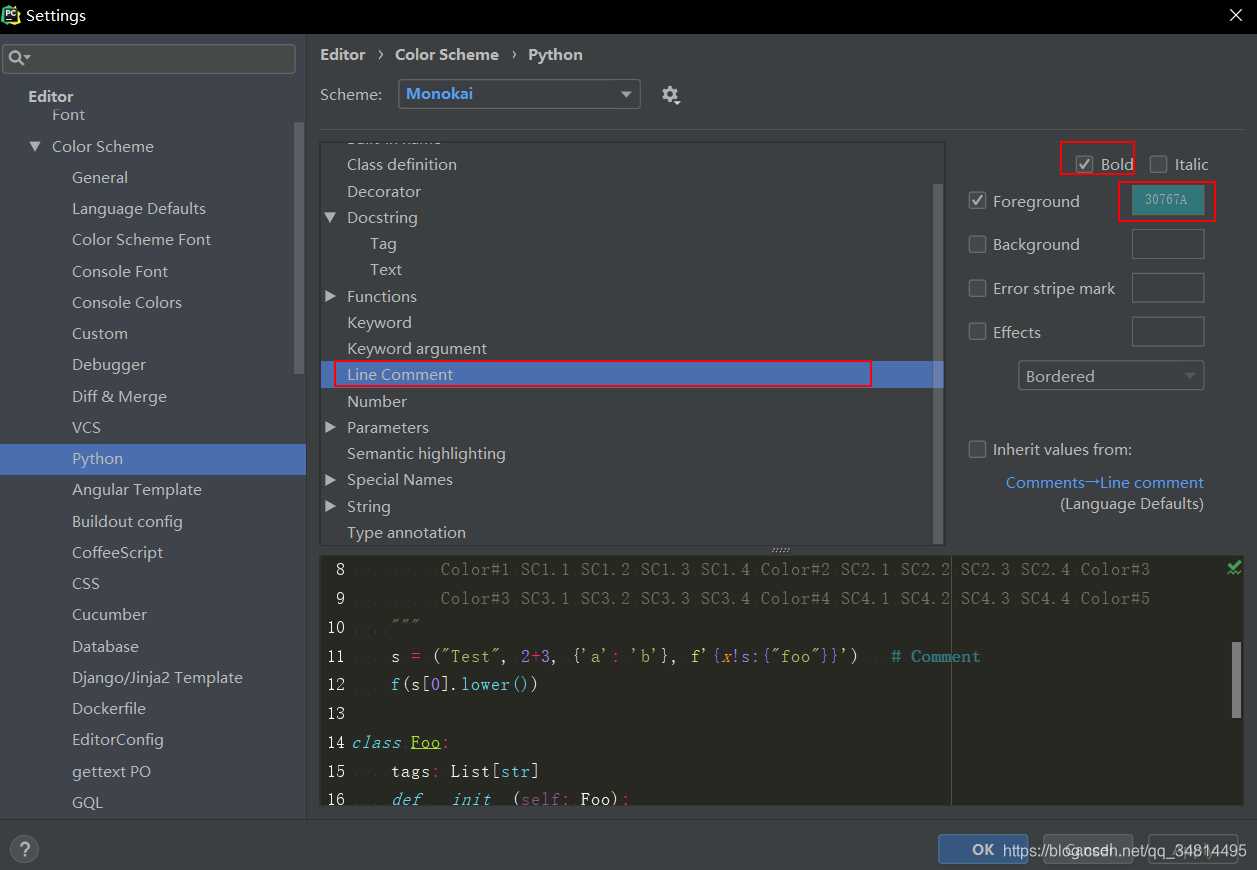Viewport: 1257px width, 870px height.
Task: Click the settings search input field
Action: pyautogui.click(x=150, y=58)
